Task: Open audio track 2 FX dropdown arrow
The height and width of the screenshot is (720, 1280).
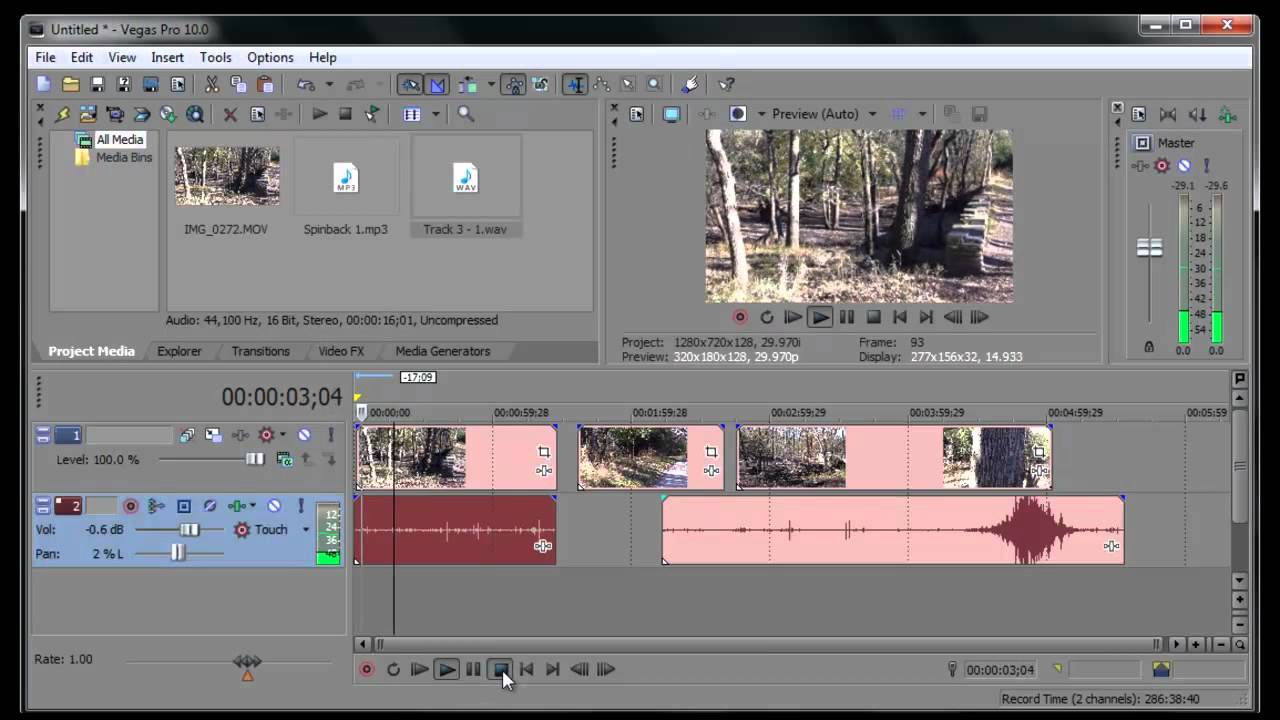Action: click(253, 506)
